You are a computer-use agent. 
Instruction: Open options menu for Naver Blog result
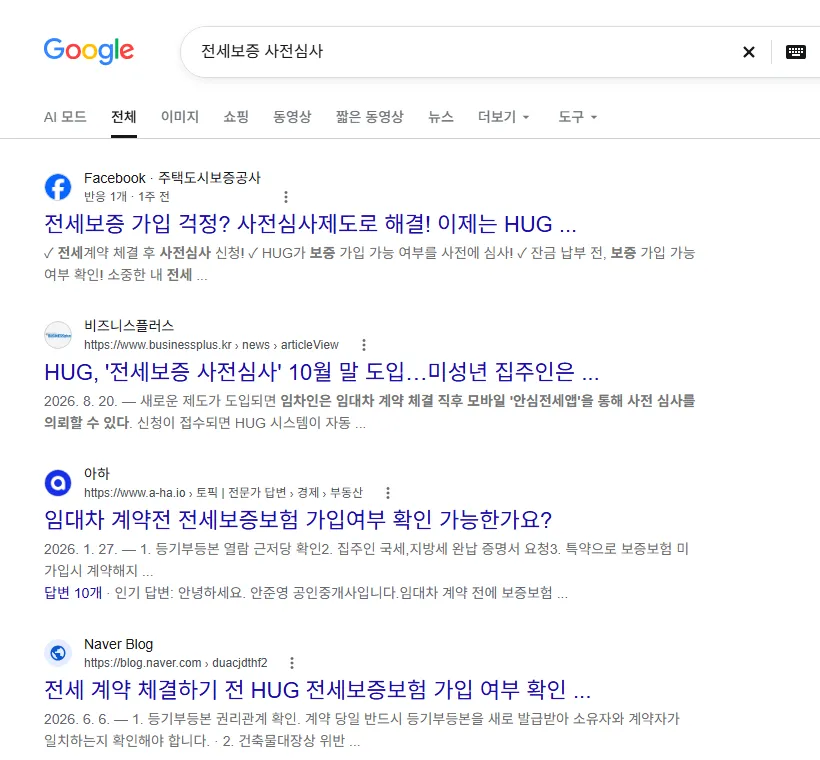(x=292, y=663)
